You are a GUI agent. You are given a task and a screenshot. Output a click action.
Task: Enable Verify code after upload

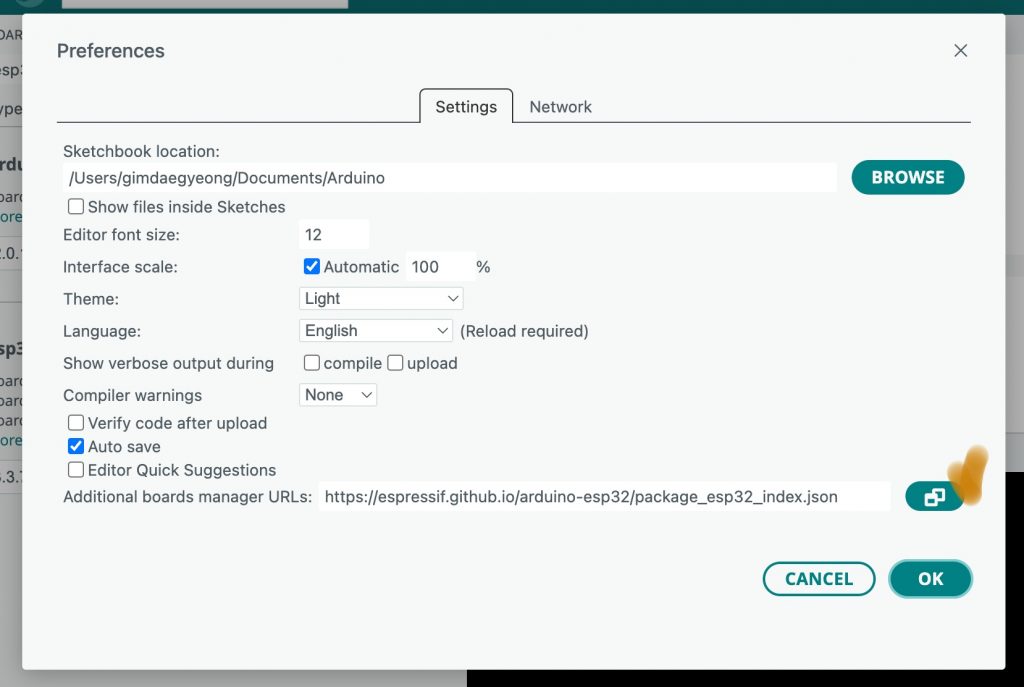(x=76, y=423)
